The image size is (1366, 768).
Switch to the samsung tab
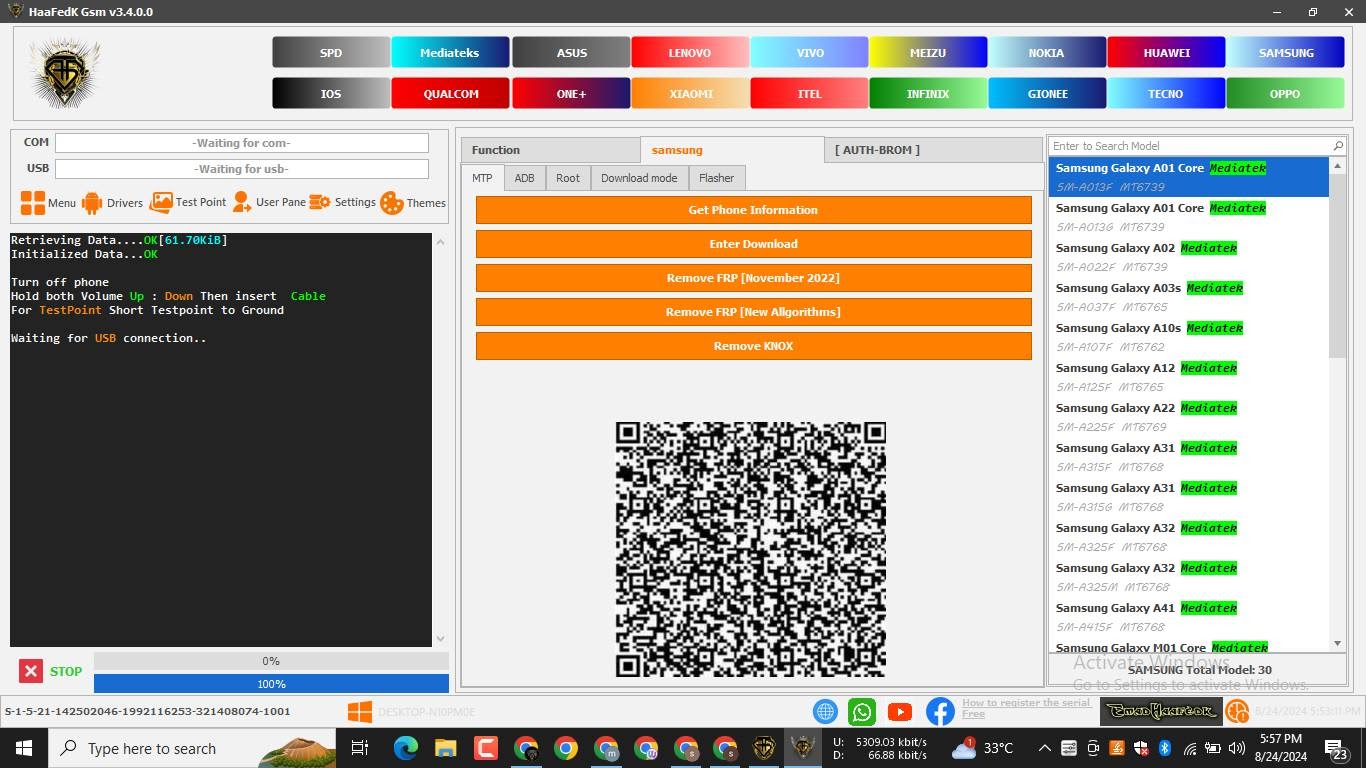pyautogui.click(x=732, y=150)
